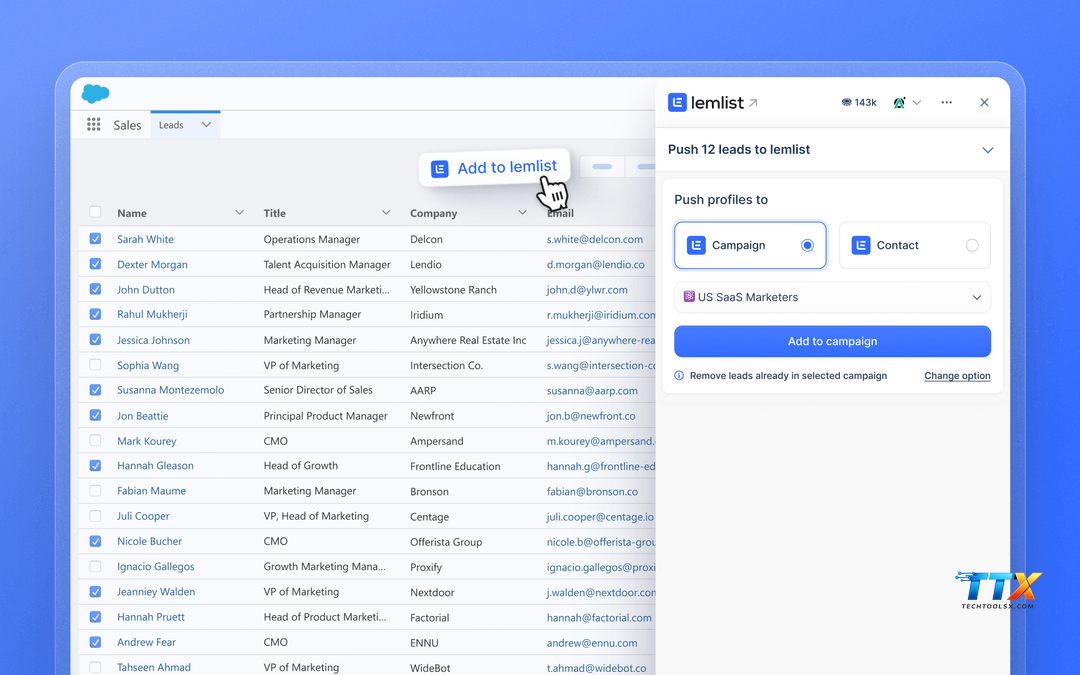Click the Principal Product Manager title cell
Viewport: 1080px width, 675px height.
pos(325,415)
